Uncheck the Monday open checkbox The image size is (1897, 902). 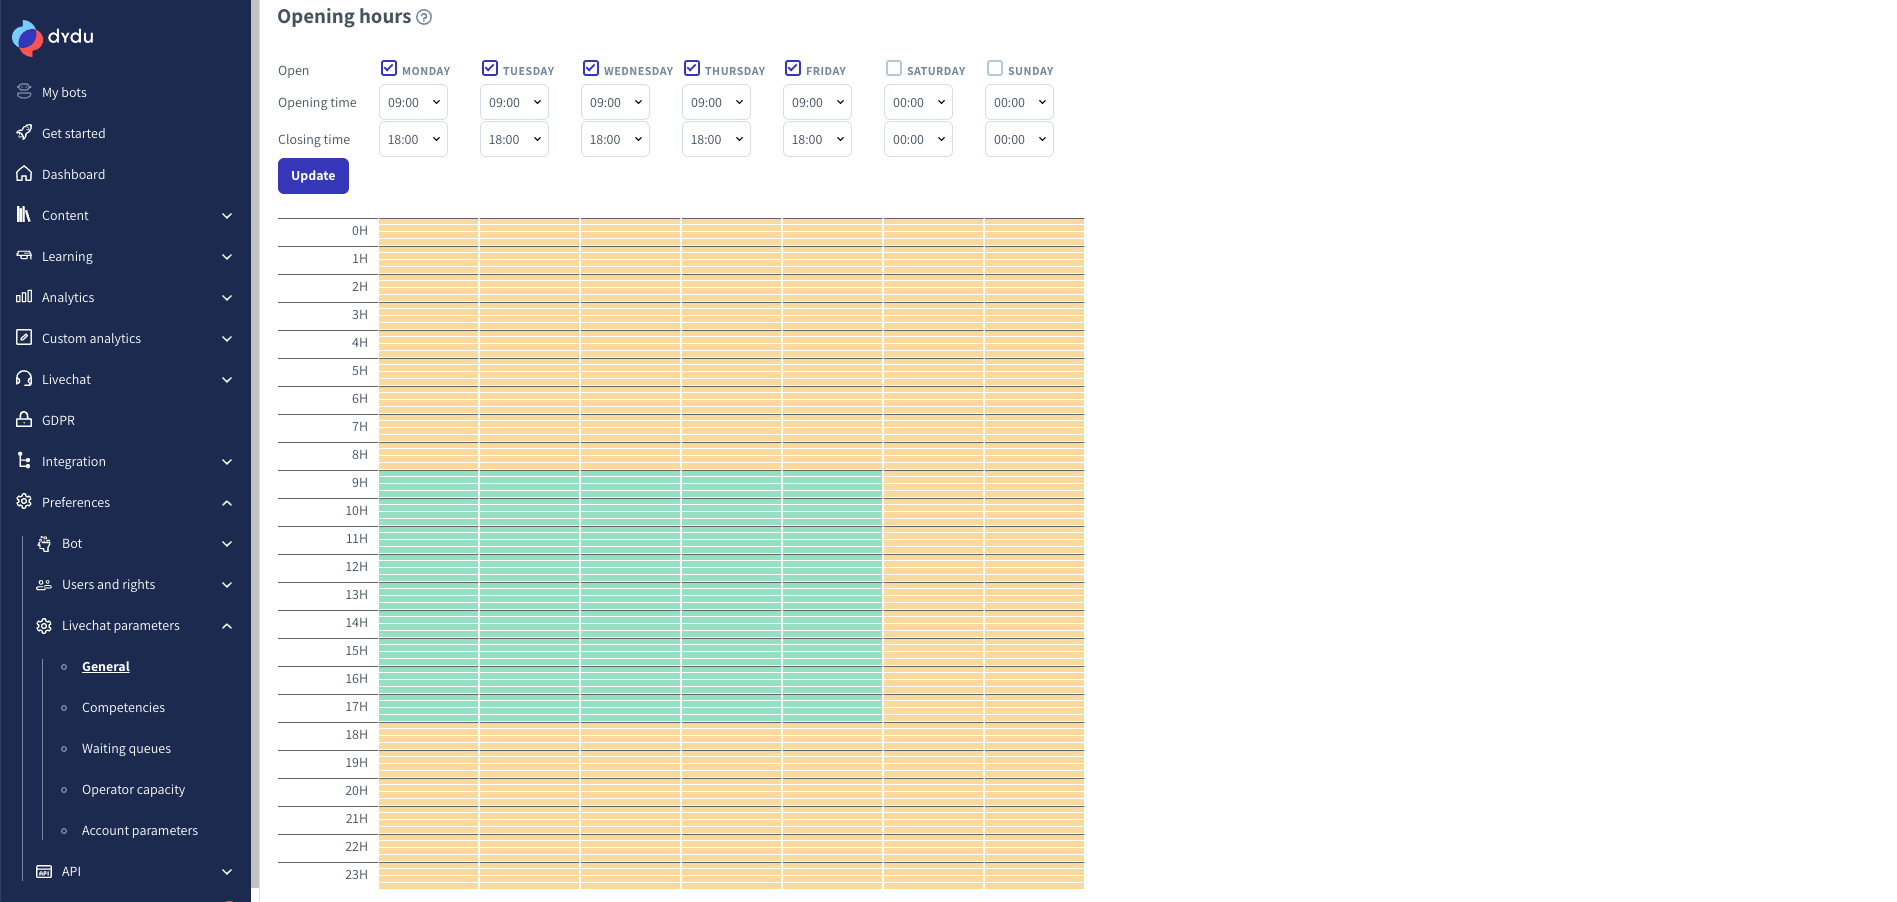click(x=389, y=69)
